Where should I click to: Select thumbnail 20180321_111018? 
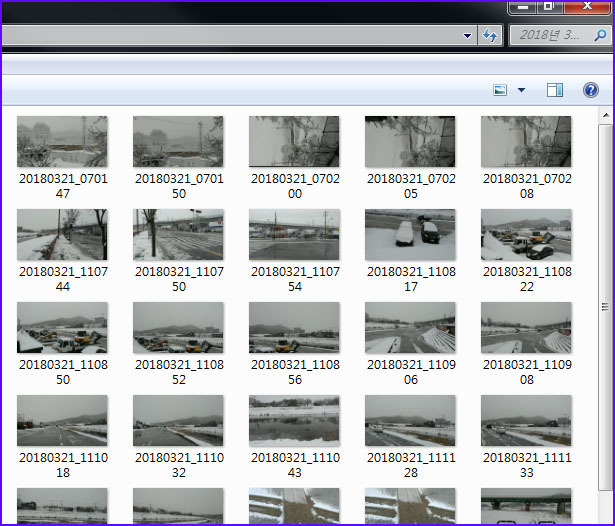point(62,420)
